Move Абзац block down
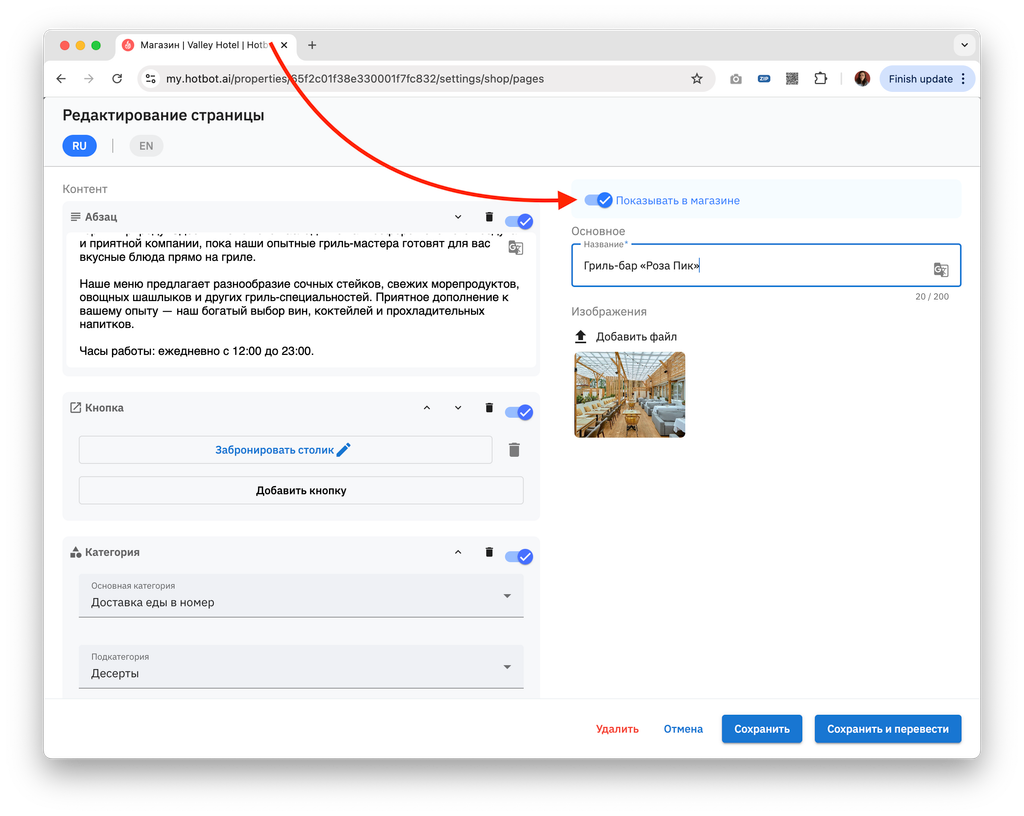Viewport: 1024px width, 816px height. [x=458, y=217]
